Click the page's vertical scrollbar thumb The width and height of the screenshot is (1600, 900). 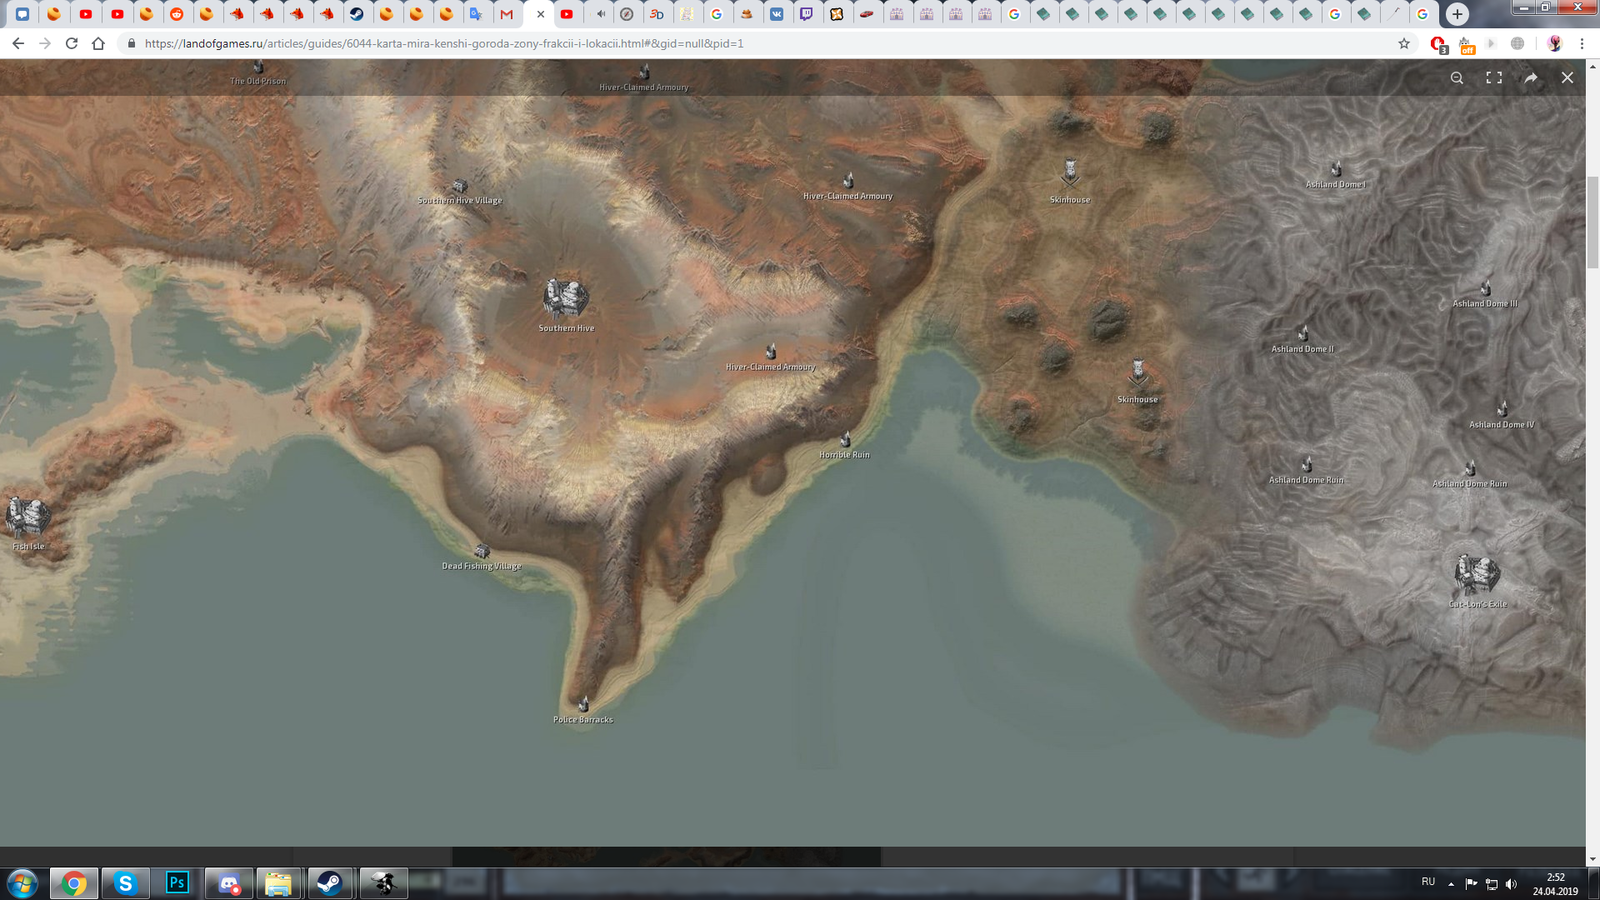click(1592, 222)
